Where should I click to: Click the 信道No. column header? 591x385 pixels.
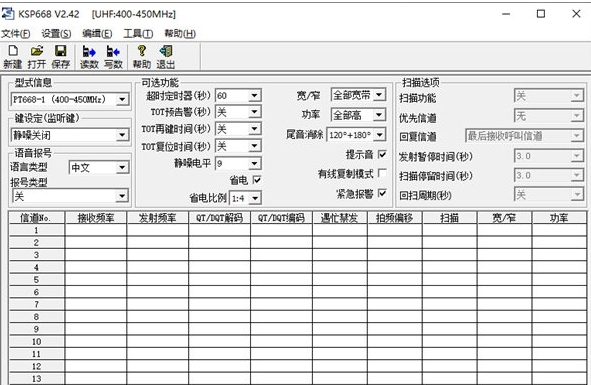[36, 218]
